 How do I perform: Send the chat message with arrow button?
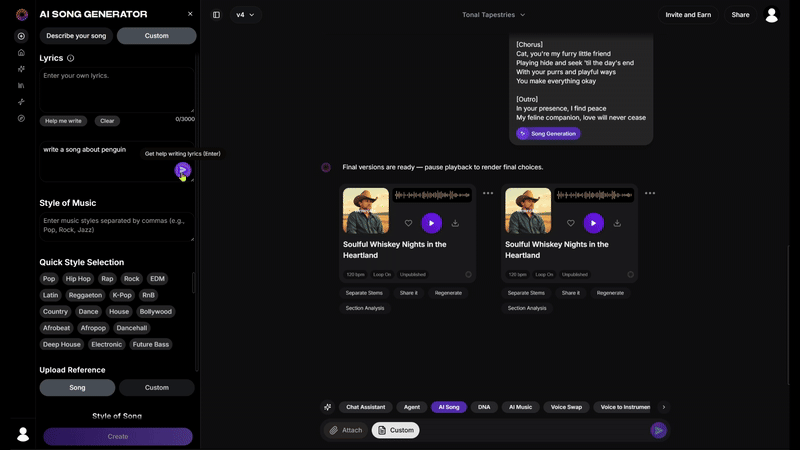(x=659, y=430)
